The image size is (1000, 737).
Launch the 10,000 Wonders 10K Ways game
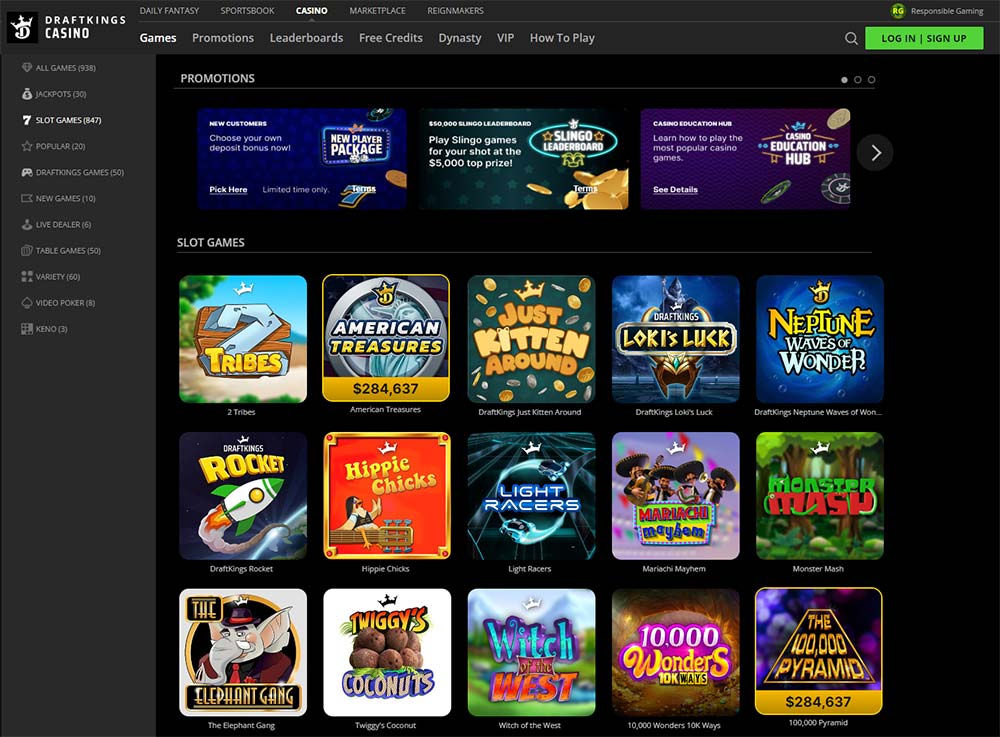pyautogui.click(x=675, y=652)
